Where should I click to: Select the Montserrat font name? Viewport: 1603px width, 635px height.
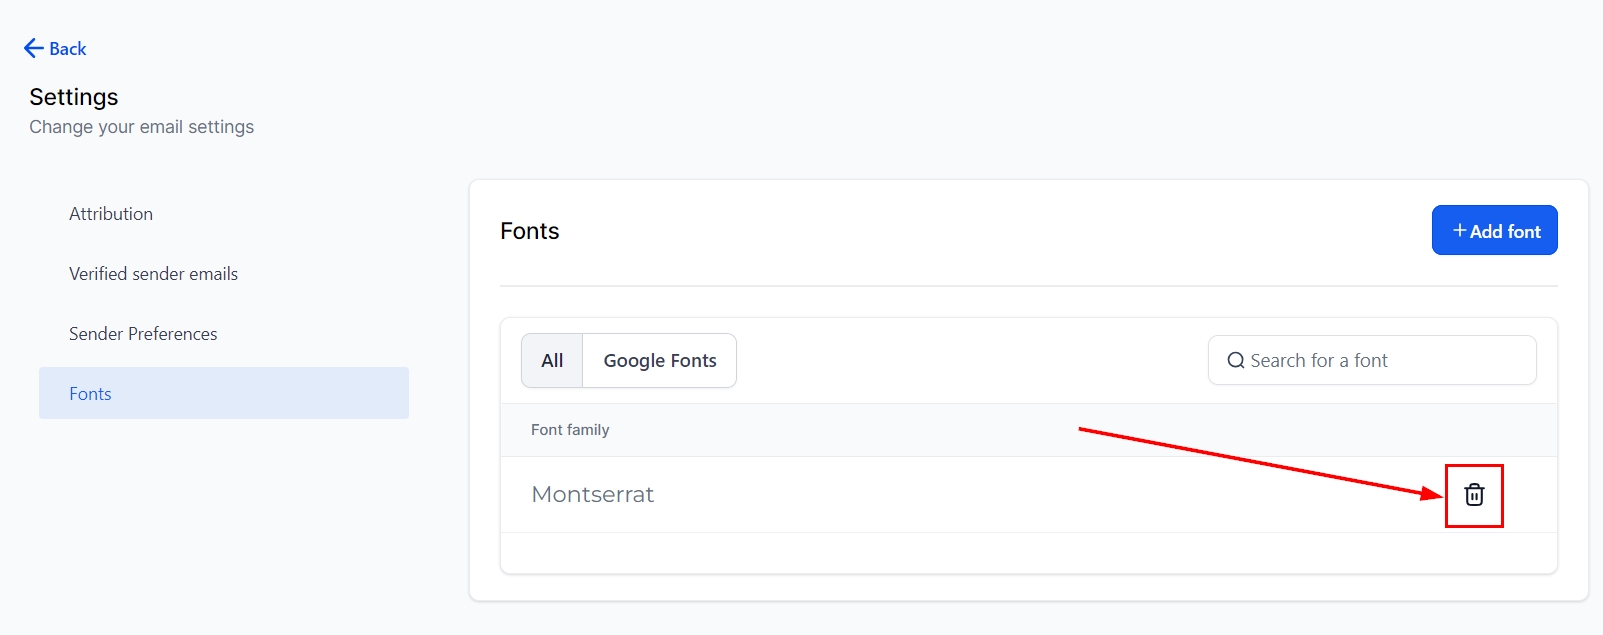pos(593,495)
